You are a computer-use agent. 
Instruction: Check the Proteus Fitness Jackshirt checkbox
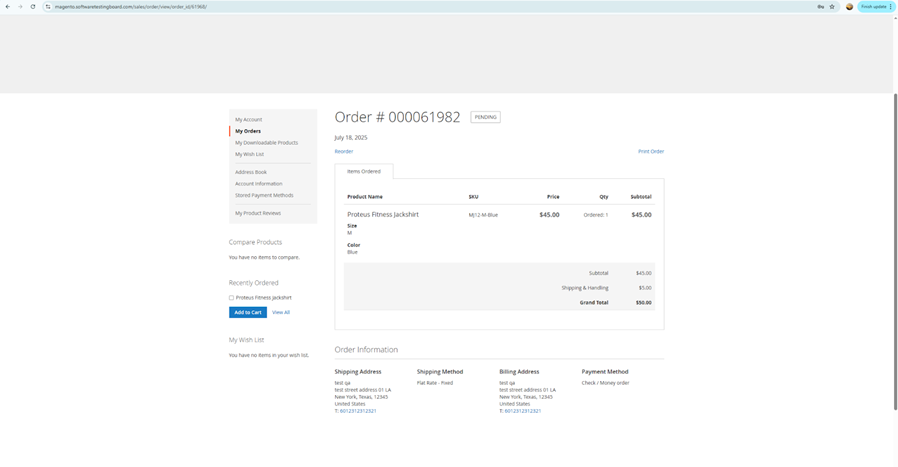pyautogui.click(x=232, y=298)
